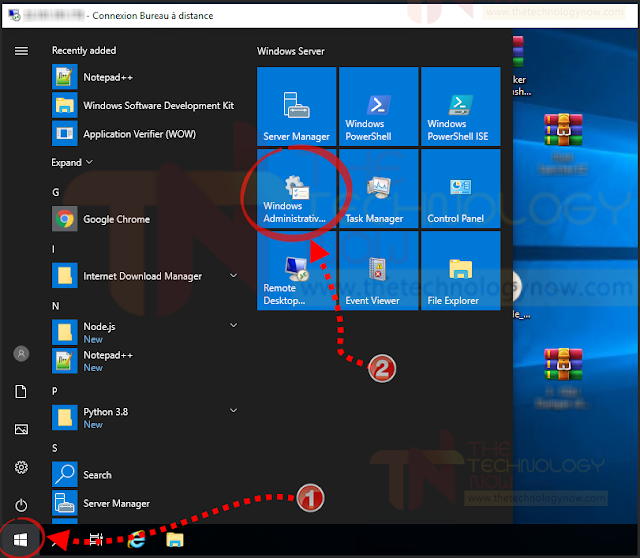
Task: Open the user account icon in Start rail
Action: pyautogui.click(x=21, y=353)
